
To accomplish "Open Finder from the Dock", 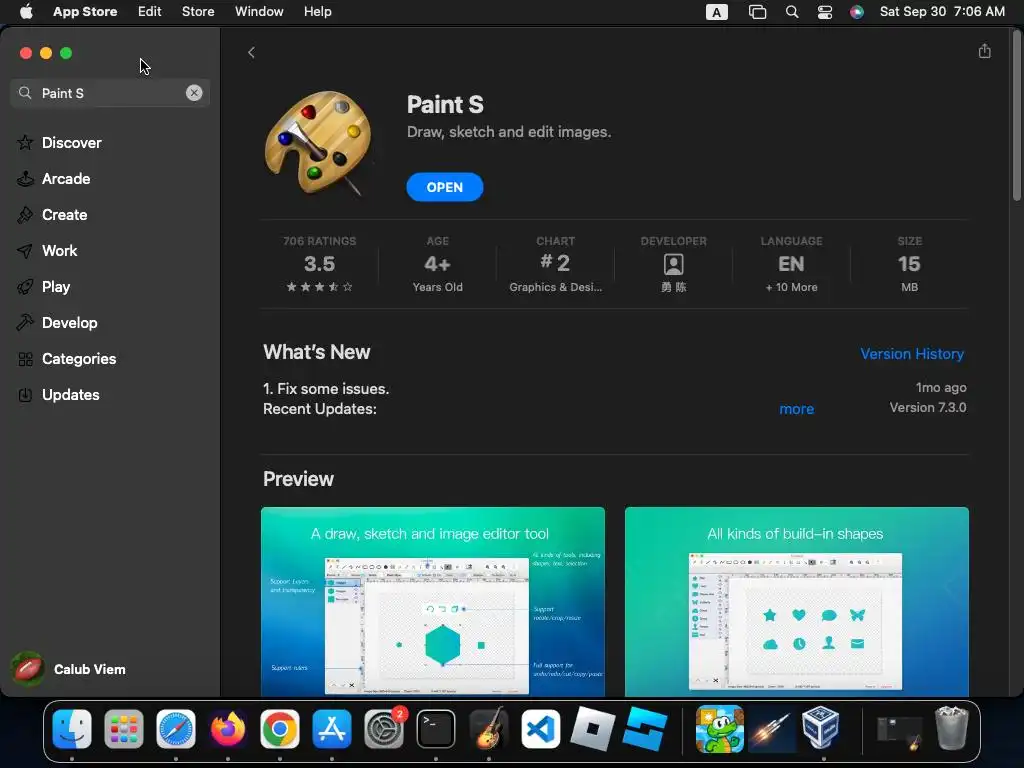I will (72, 729).
